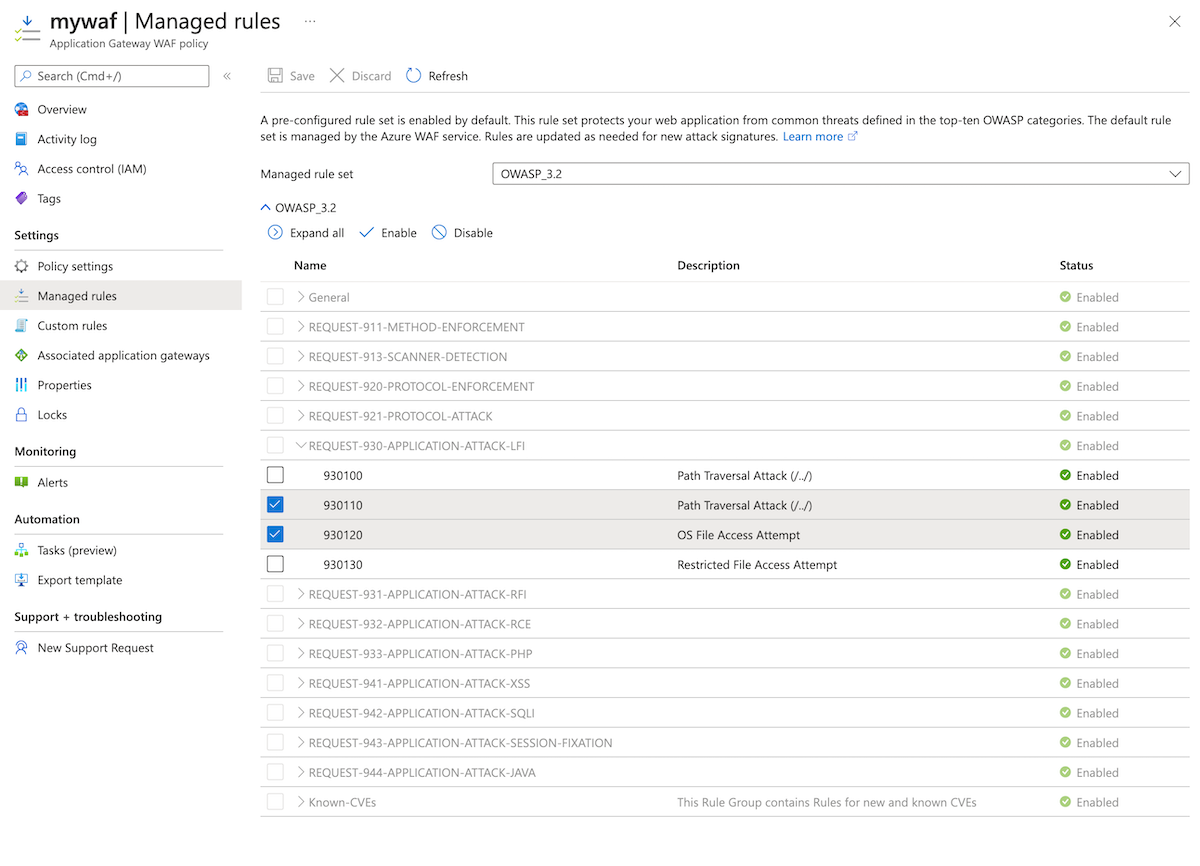Collapse the REQUEST-930-APPLICATION-ATTACK-LFI rule group
The image size is (1200, 866).
point(301,446)
